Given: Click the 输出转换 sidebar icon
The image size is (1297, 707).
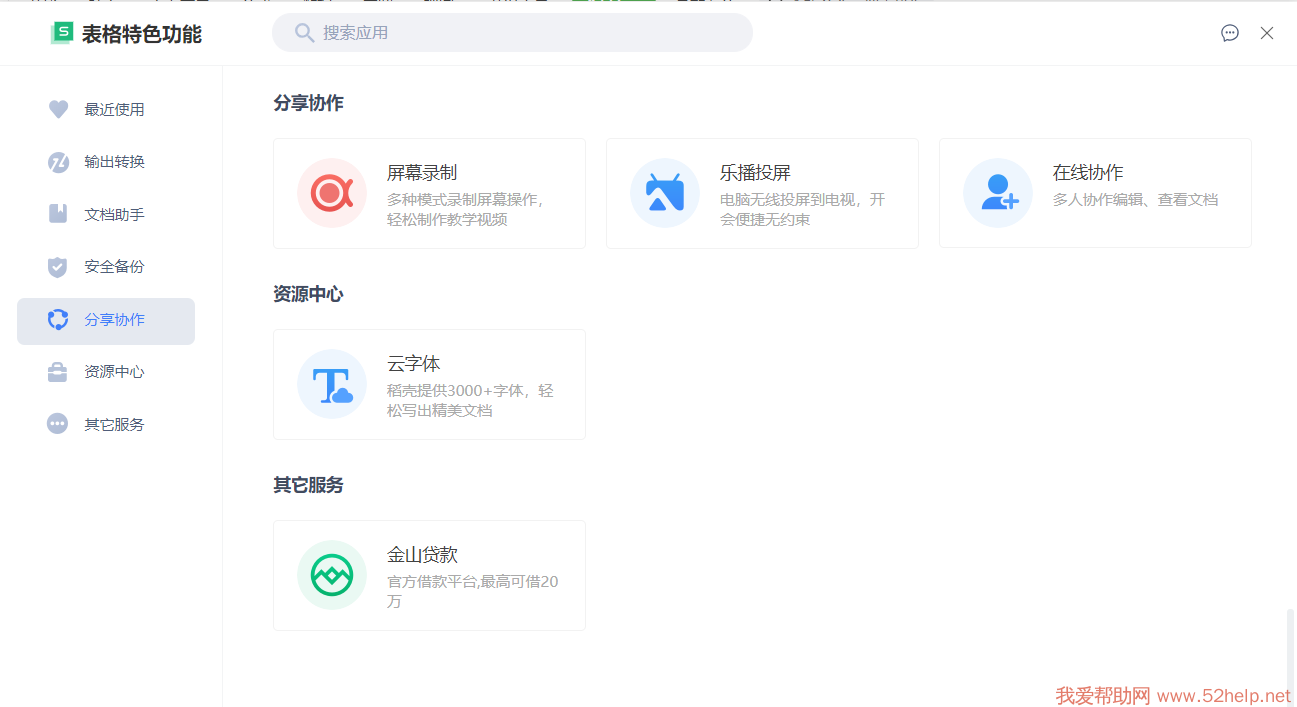Looking at the screenshot, I should click(58, 162).
